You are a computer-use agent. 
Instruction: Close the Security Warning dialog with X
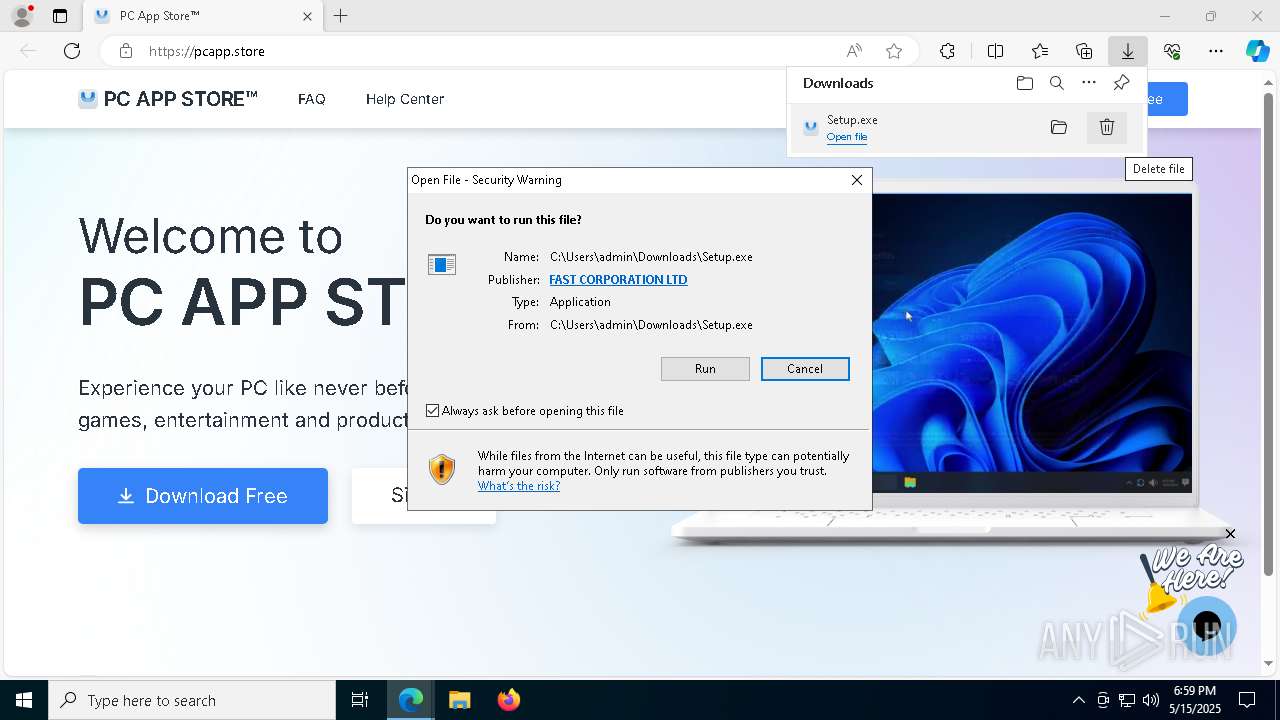[x=857, y=180]
